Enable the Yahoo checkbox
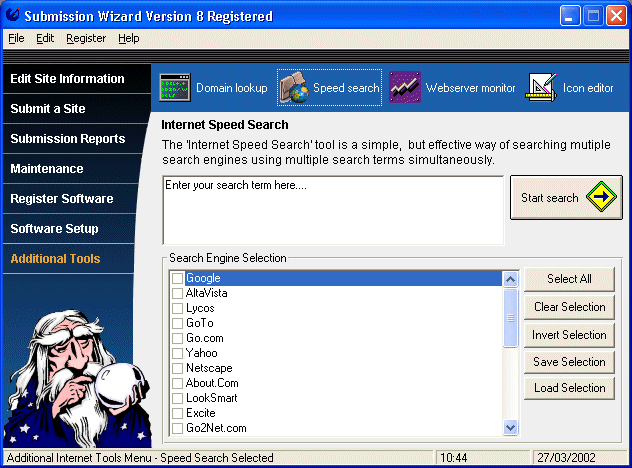 177,354
